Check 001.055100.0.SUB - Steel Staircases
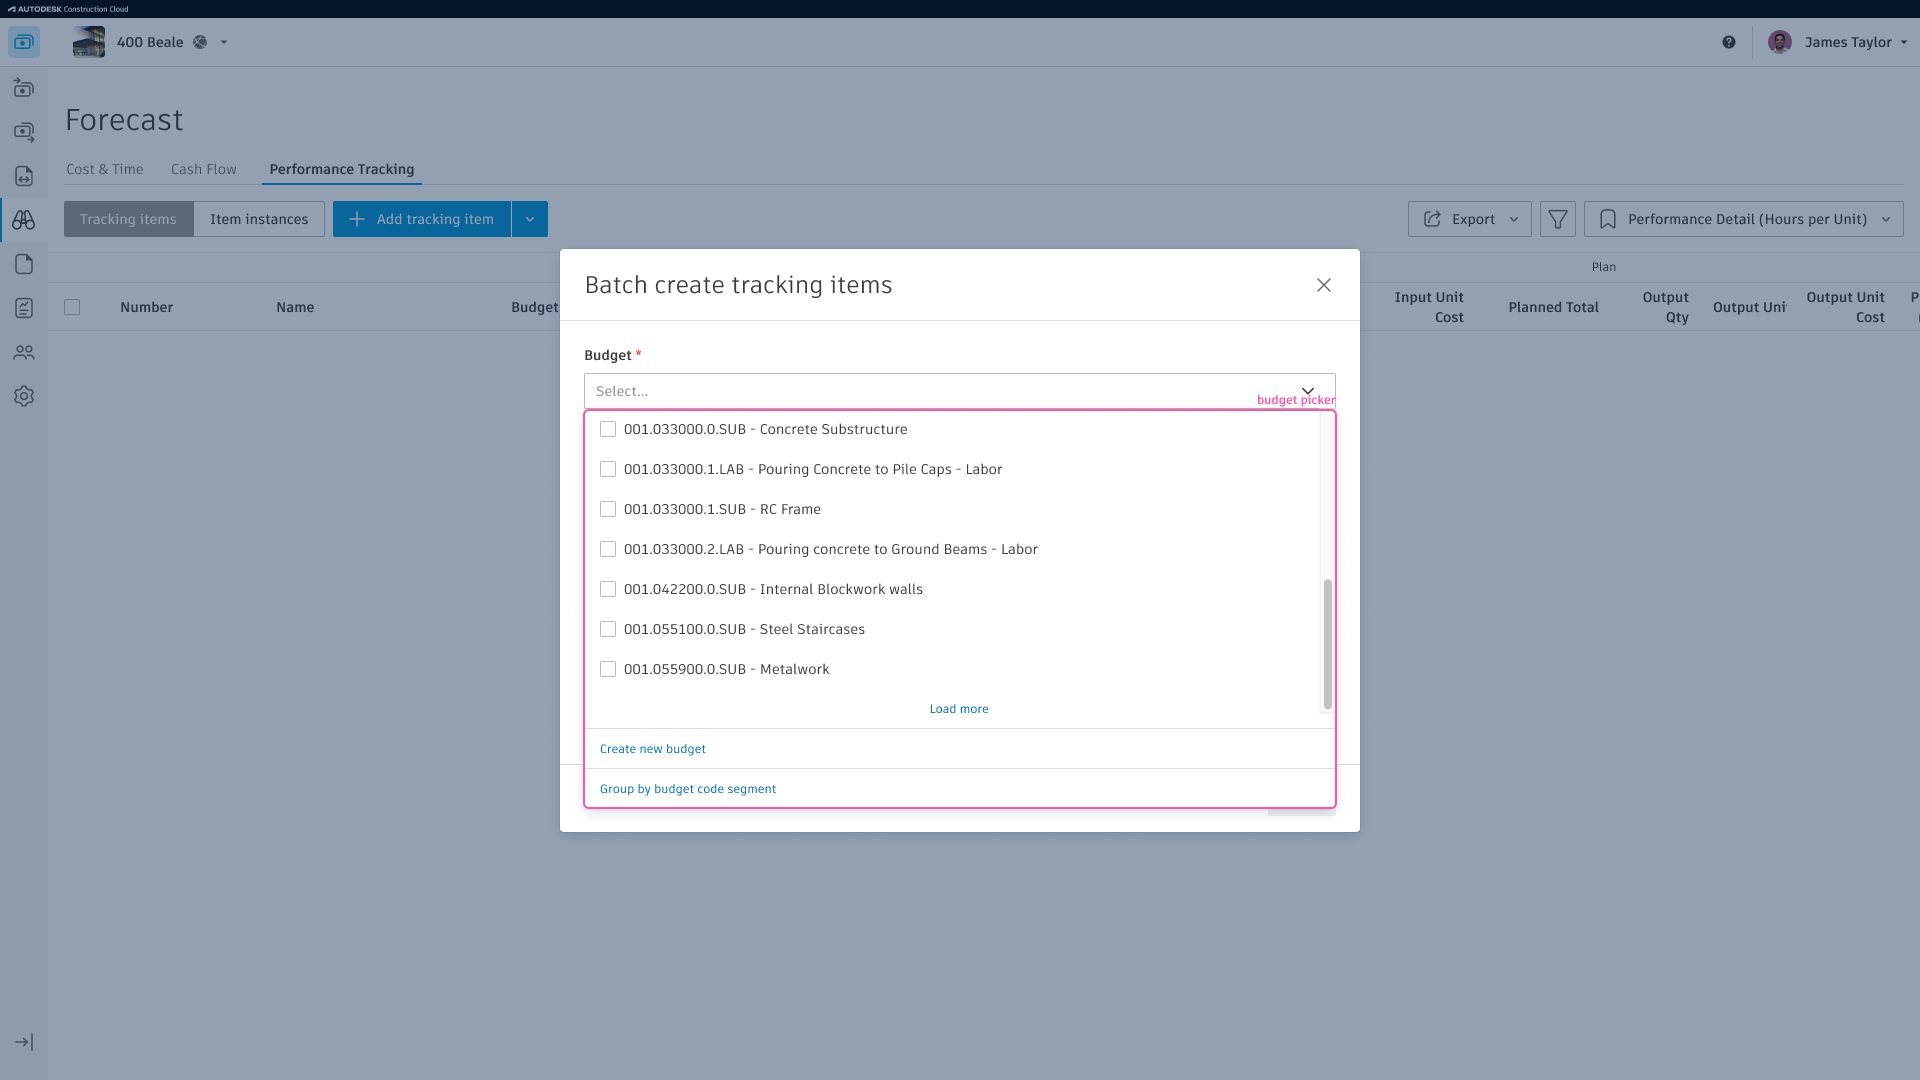This screenshot has width=1920, height=1080. pos(608,629)
